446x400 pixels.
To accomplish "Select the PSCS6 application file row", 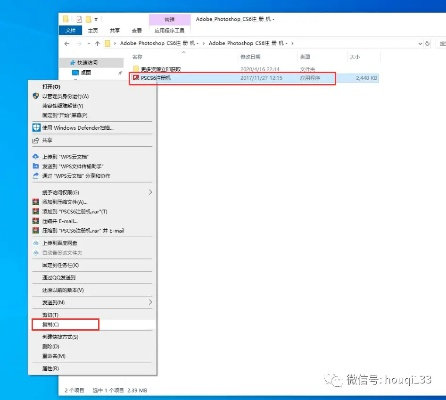I will point(254,78).
